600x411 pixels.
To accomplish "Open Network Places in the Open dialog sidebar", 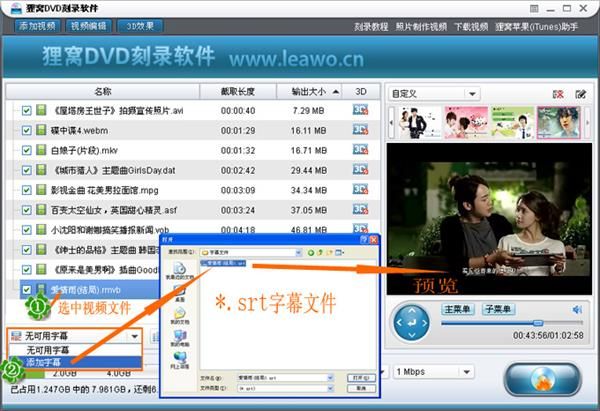I will click(x=179, y=361).
